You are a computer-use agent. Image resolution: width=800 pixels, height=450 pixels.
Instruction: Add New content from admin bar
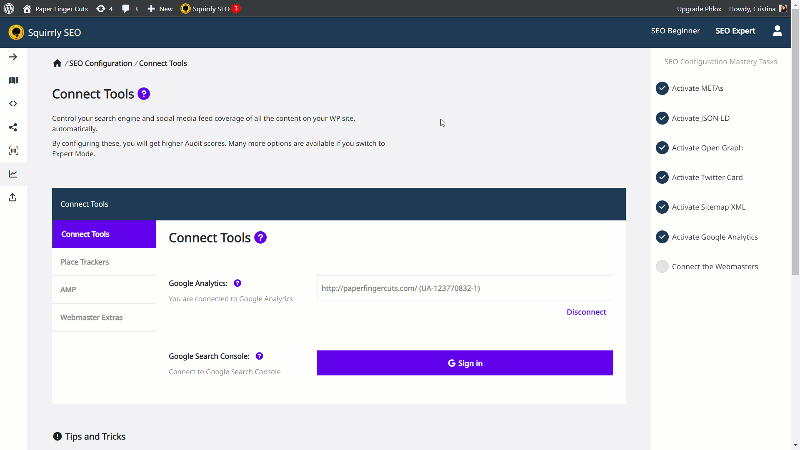pyautogui.click(x=160, y=9)
